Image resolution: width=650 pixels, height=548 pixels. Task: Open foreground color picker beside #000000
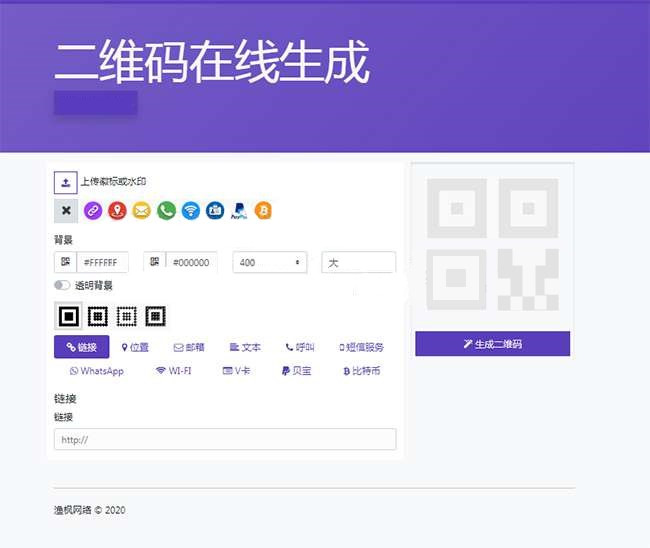pos(155,262)
